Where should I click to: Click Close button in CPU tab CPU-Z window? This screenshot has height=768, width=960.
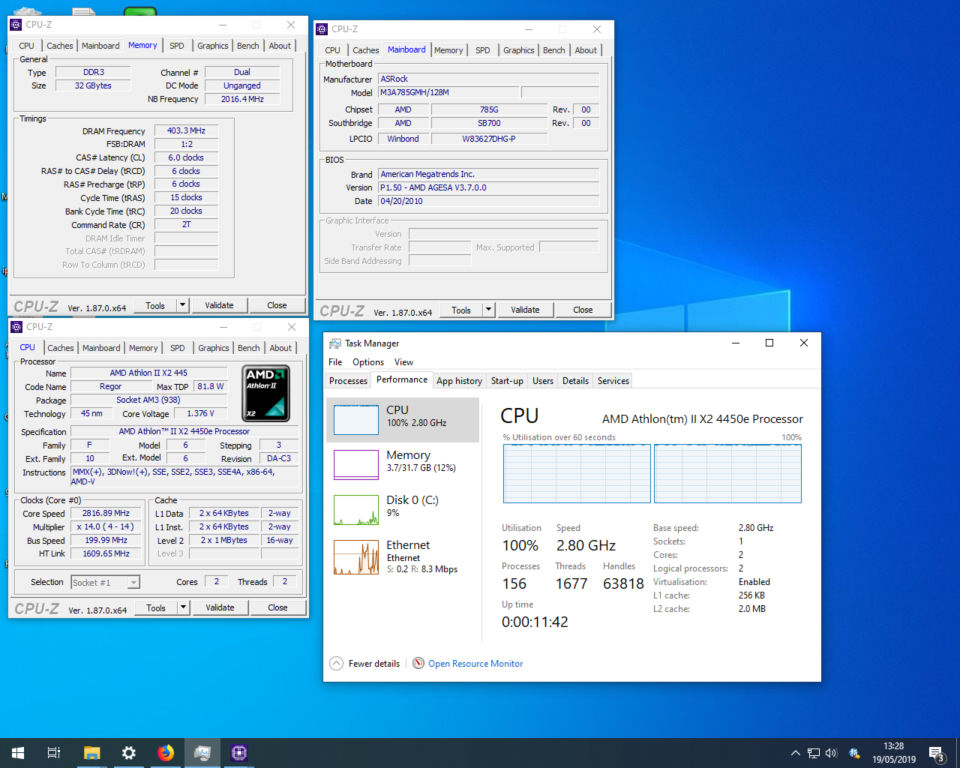[277, 607]
